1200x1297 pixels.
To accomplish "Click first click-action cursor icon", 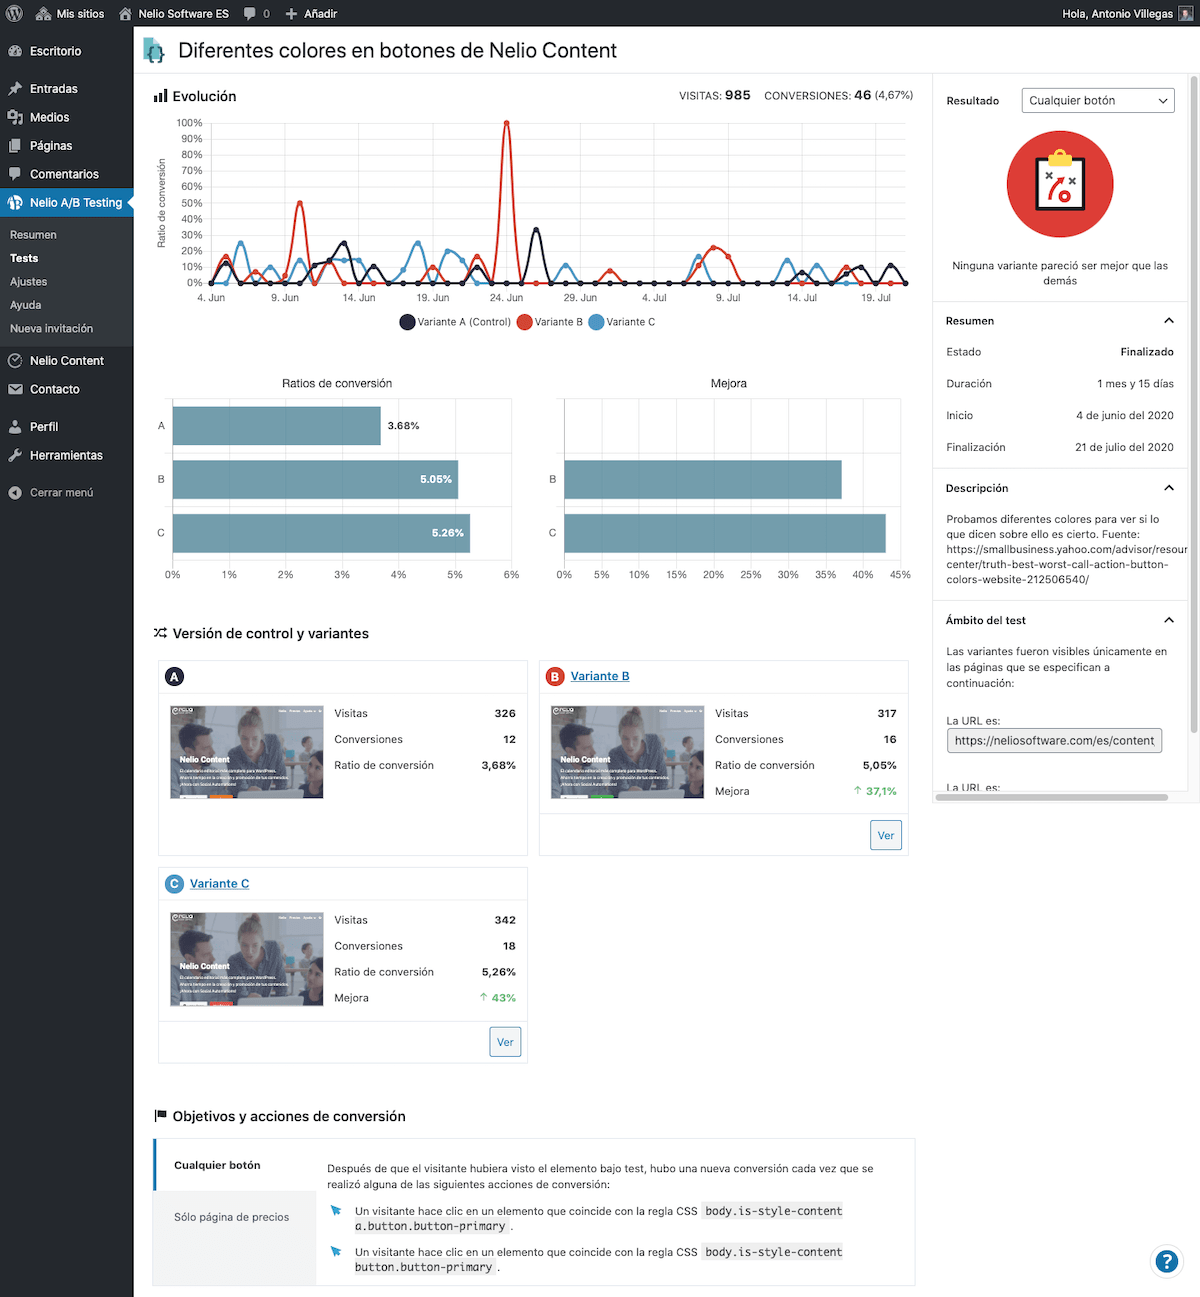I will [336, 1211].
